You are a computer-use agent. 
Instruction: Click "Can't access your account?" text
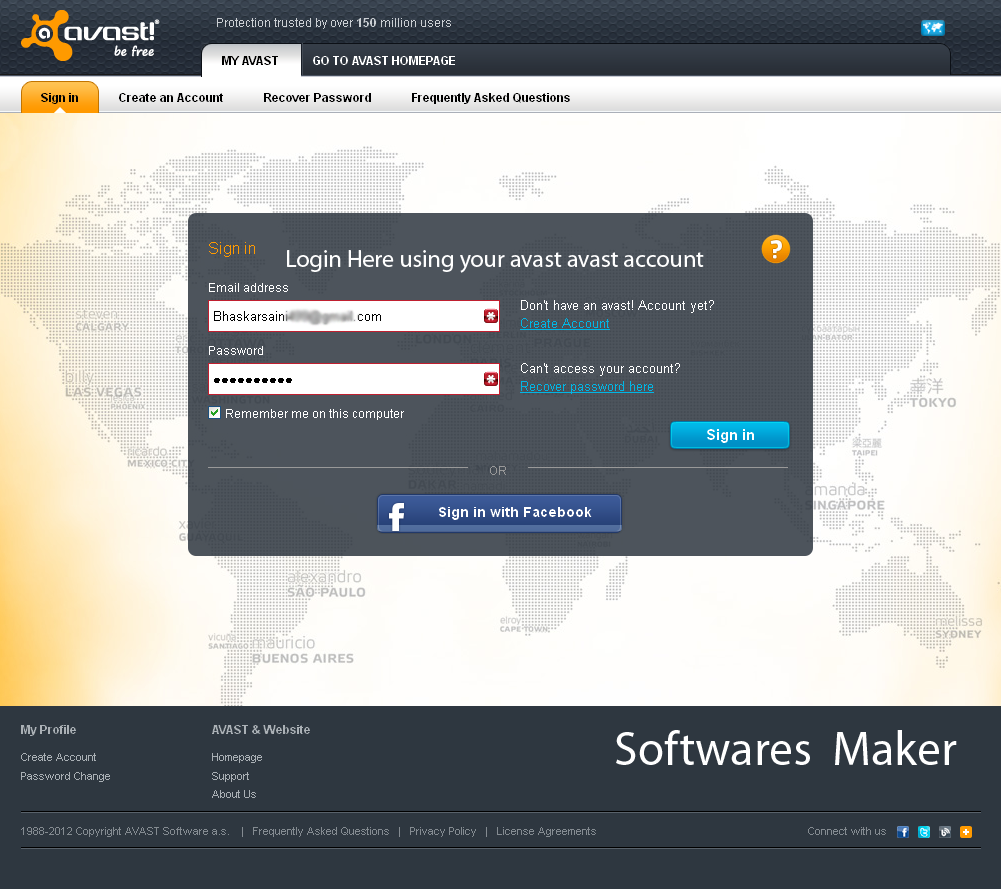600,368
